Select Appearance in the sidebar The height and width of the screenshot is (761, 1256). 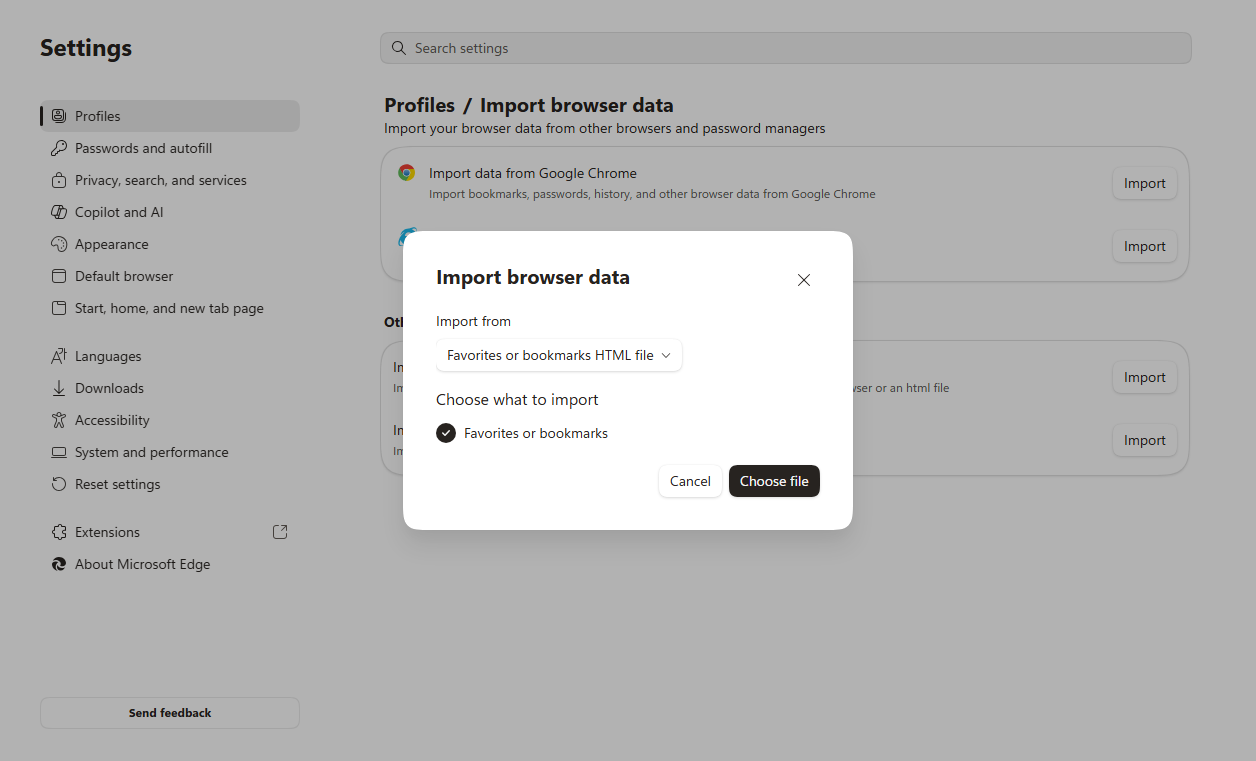(170, 244)
